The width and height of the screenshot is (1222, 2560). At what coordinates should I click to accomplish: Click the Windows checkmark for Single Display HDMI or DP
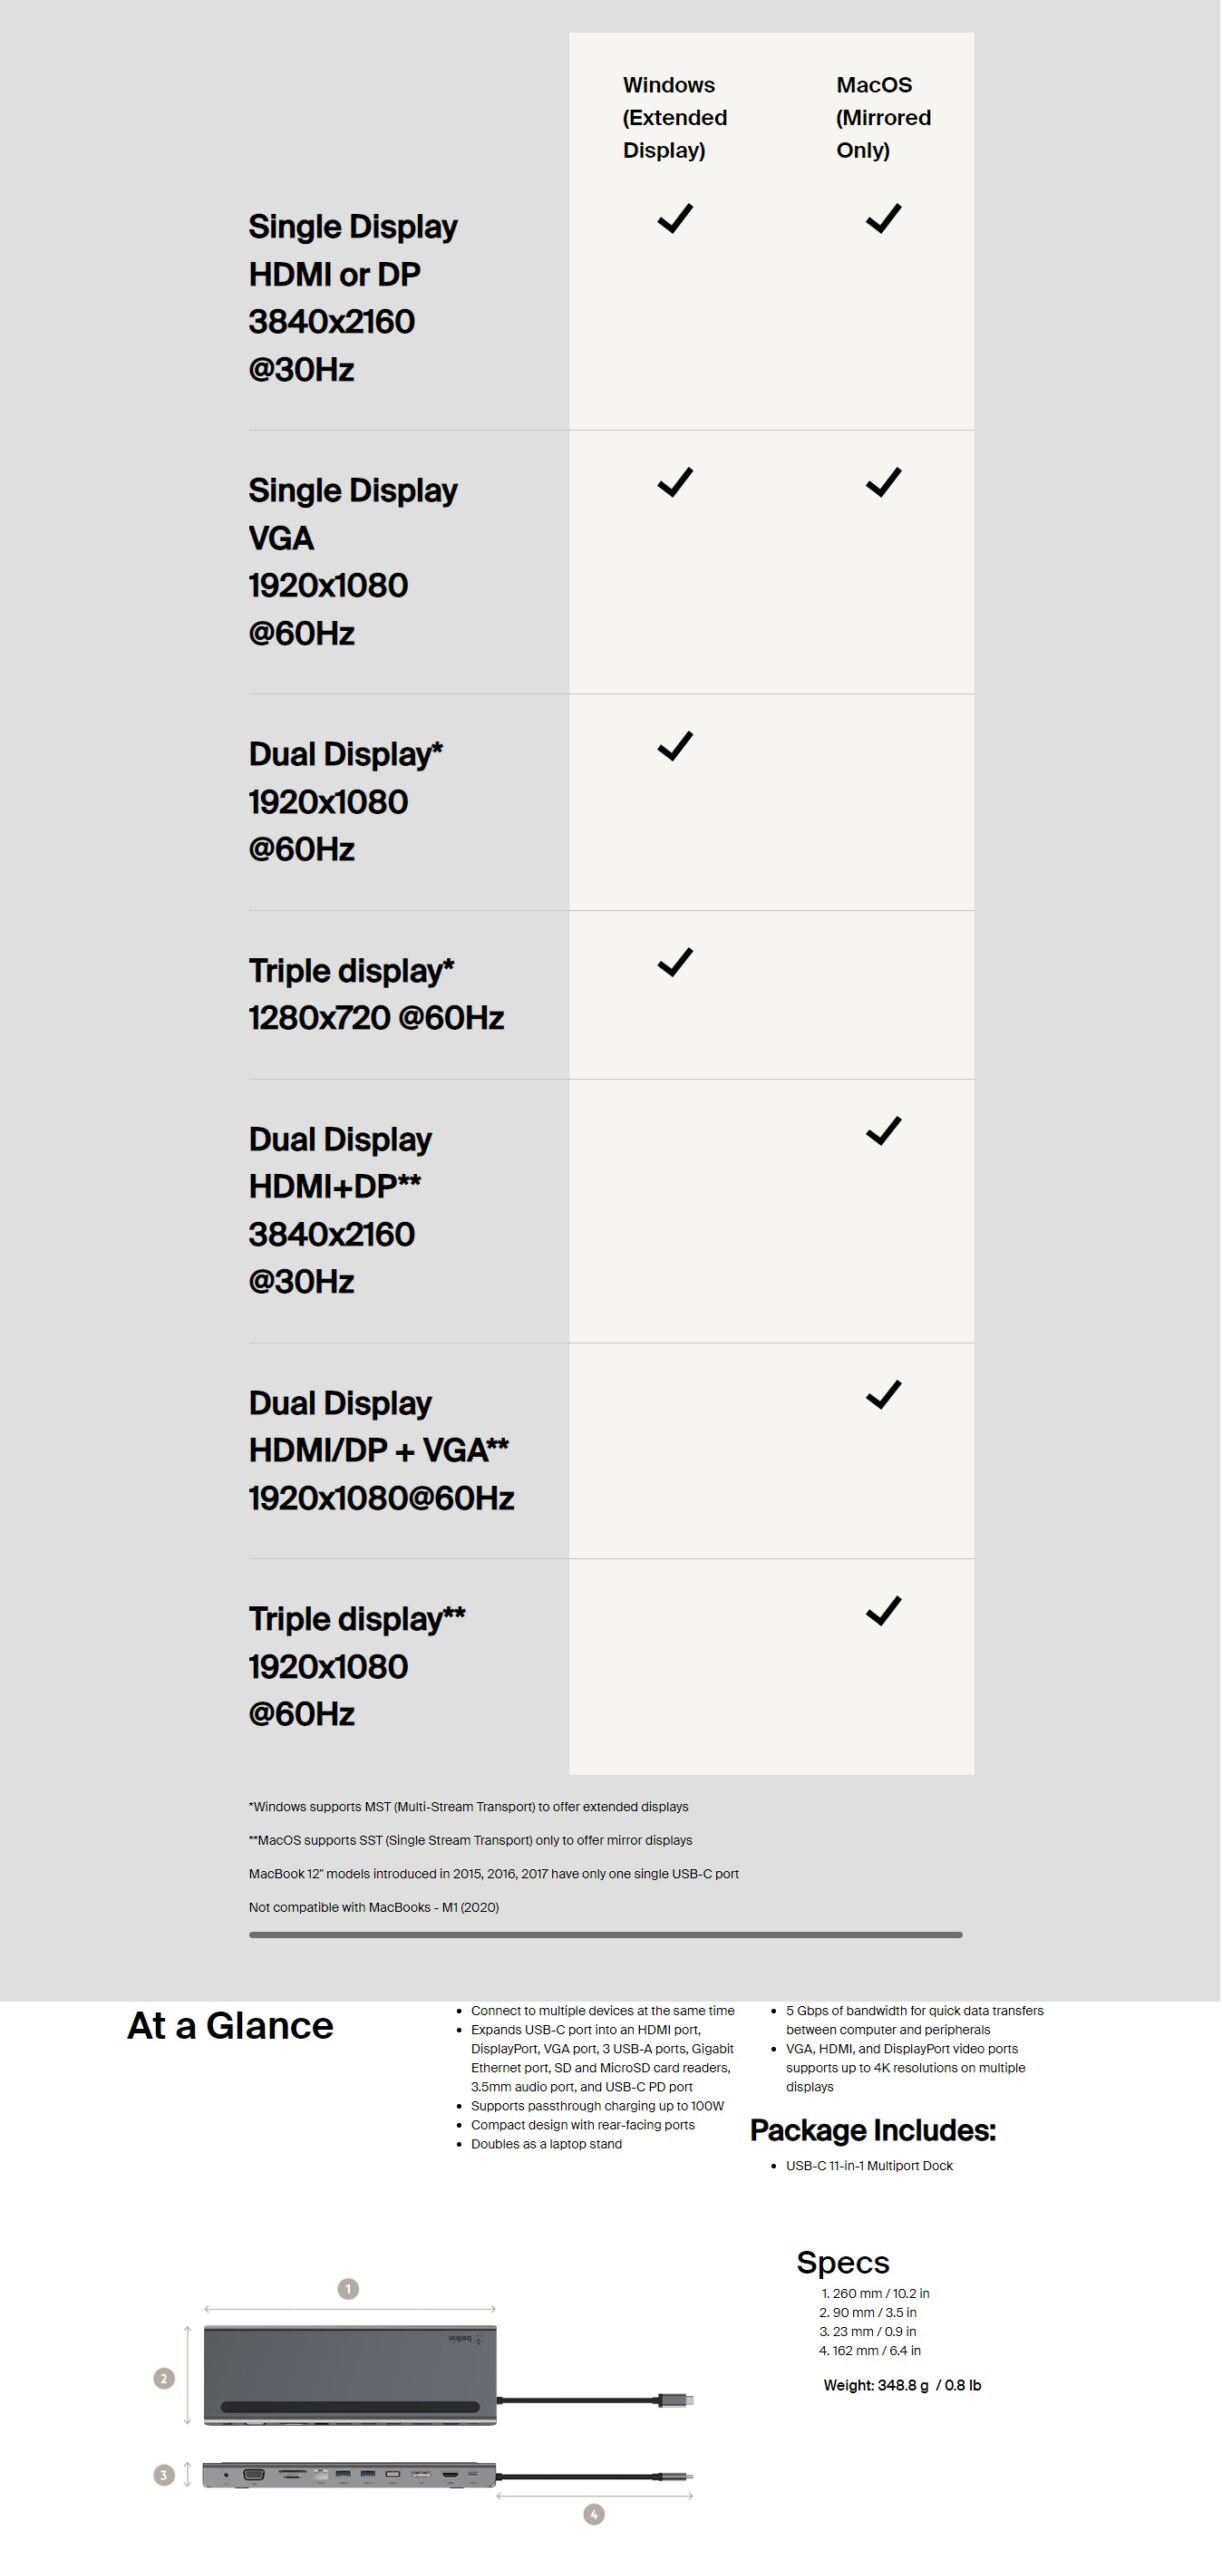point(675,218)
